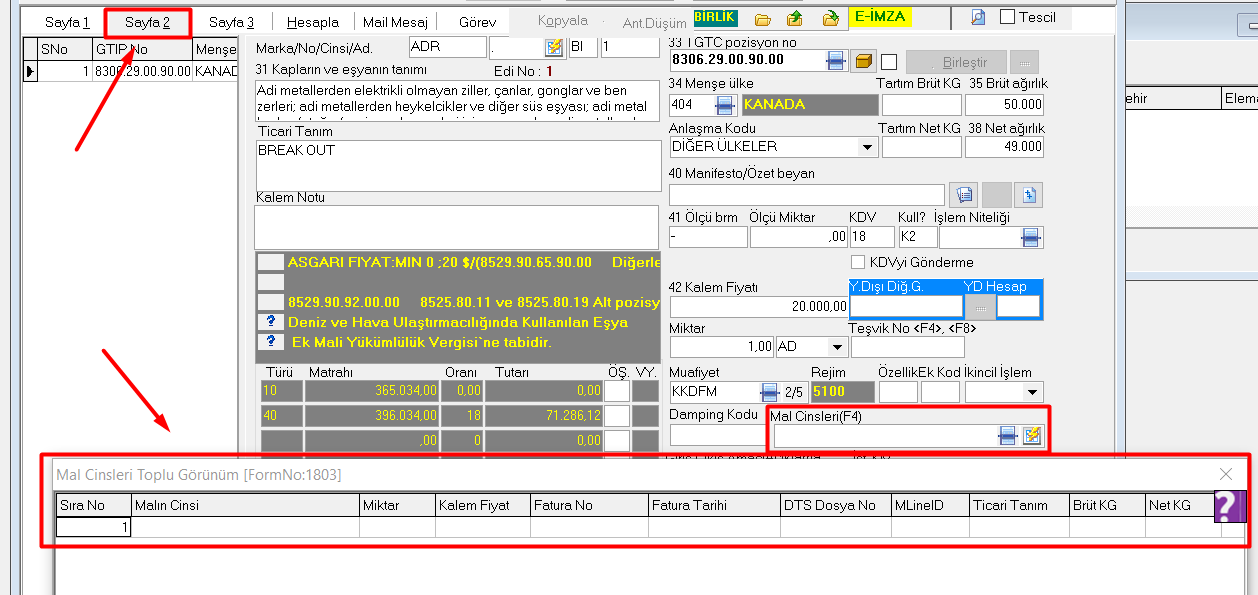
Task: Tick the ÖŞ. checkbox in the Türü 40 row
Action: point(617,415)
